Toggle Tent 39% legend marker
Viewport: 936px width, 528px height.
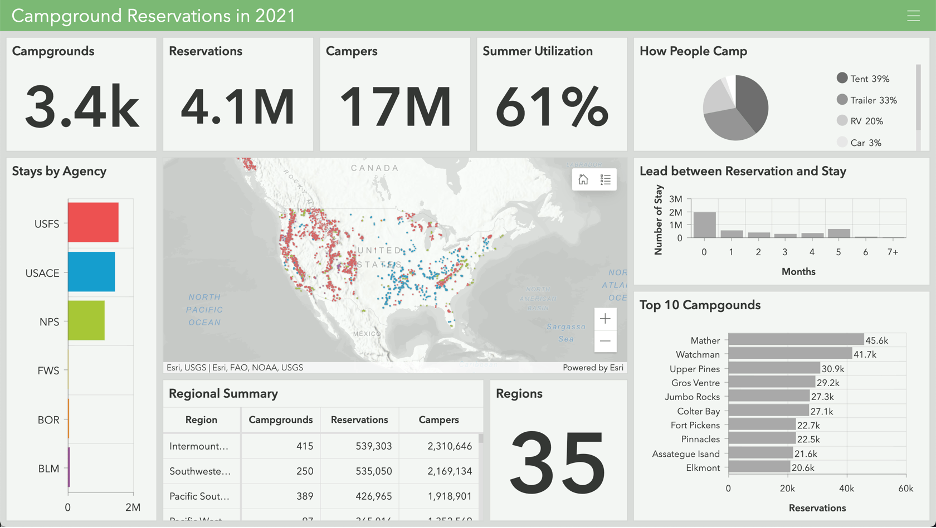pos(842,78)
